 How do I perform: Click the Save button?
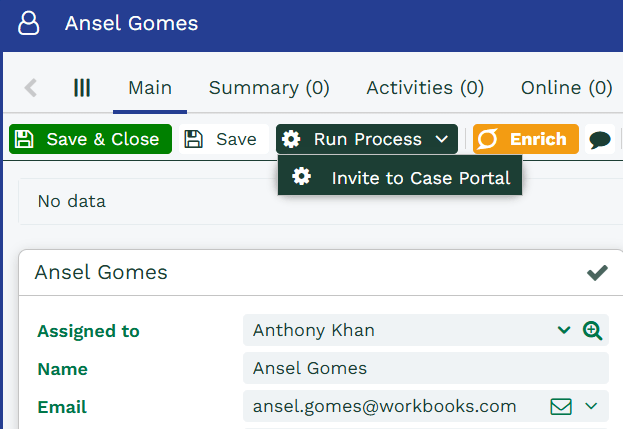pyautogui.click(x=222, y=139)
